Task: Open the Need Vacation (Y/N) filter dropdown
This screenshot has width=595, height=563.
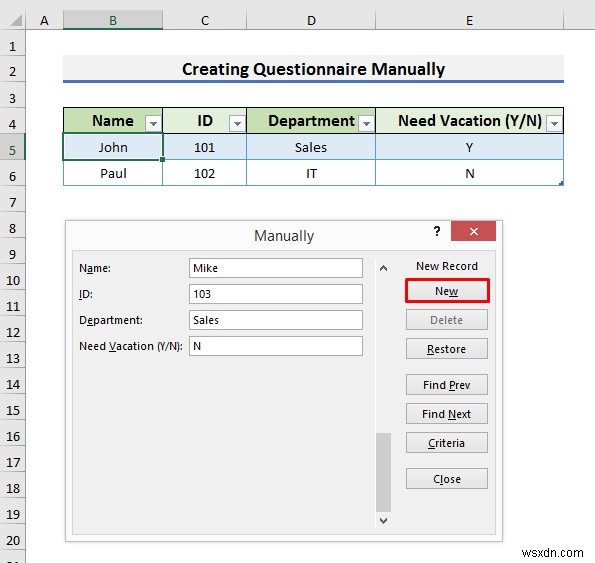Action: point(554,123)
